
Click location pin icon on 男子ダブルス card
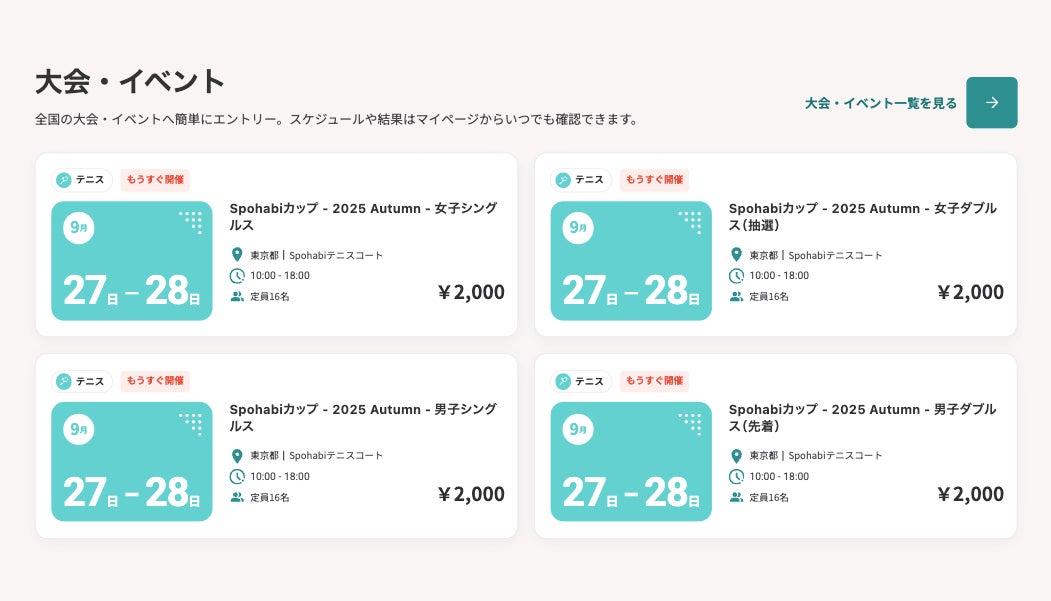tap(736, 456)
